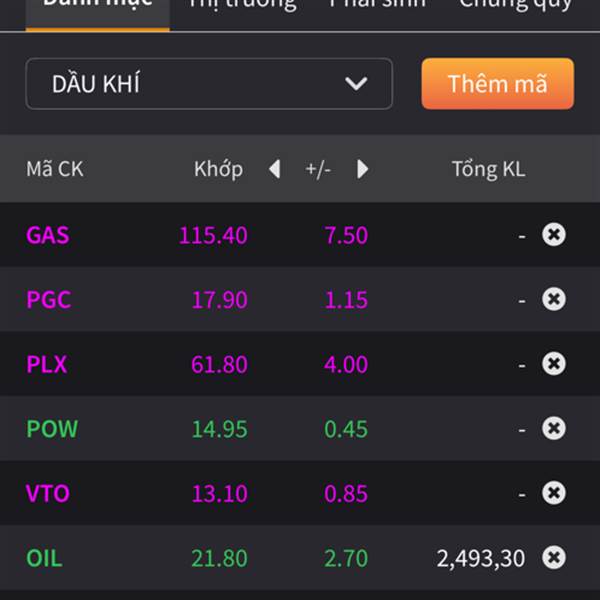Click right arrow beside +/- column
The width and height of the screenshot is (600, 600).
click(x=362, y=169)
